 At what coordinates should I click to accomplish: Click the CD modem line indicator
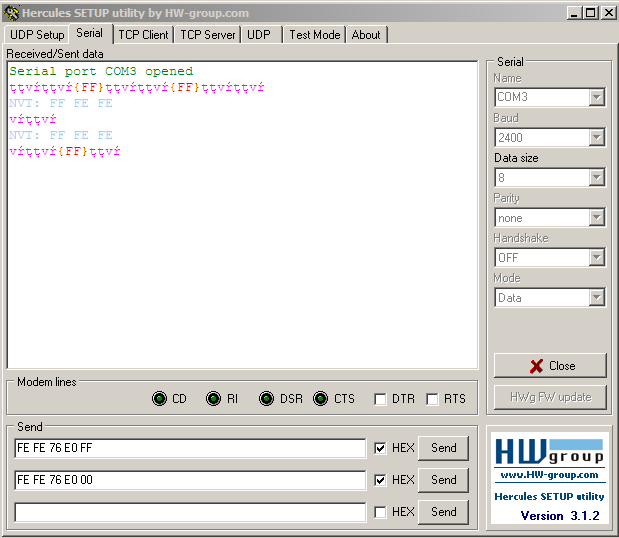[159, 399]
